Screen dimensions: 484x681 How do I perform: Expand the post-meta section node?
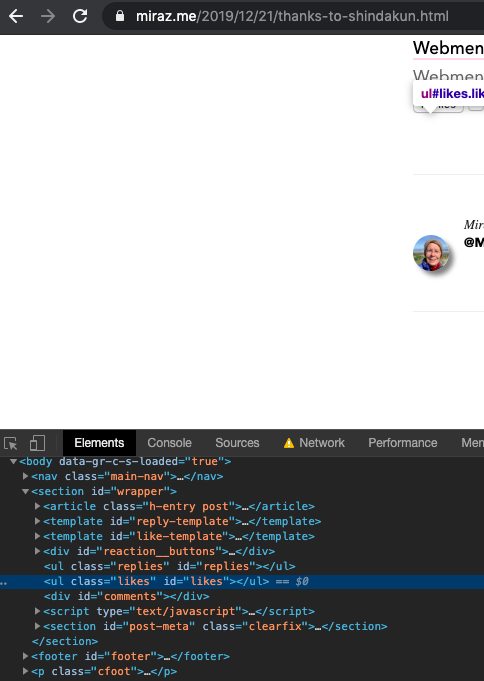(x=37, y=626)
